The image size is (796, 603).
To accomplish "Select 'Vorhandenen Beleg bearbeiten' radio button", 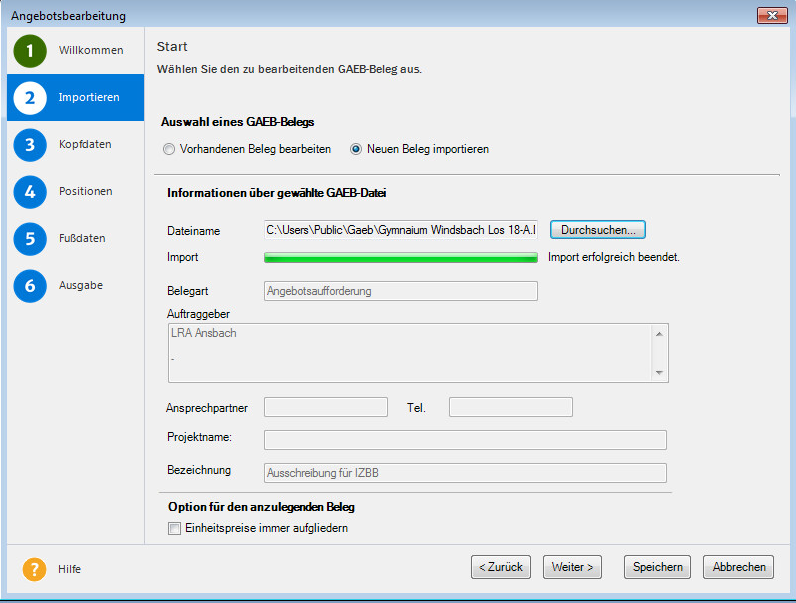I will [x=169, y=149].
